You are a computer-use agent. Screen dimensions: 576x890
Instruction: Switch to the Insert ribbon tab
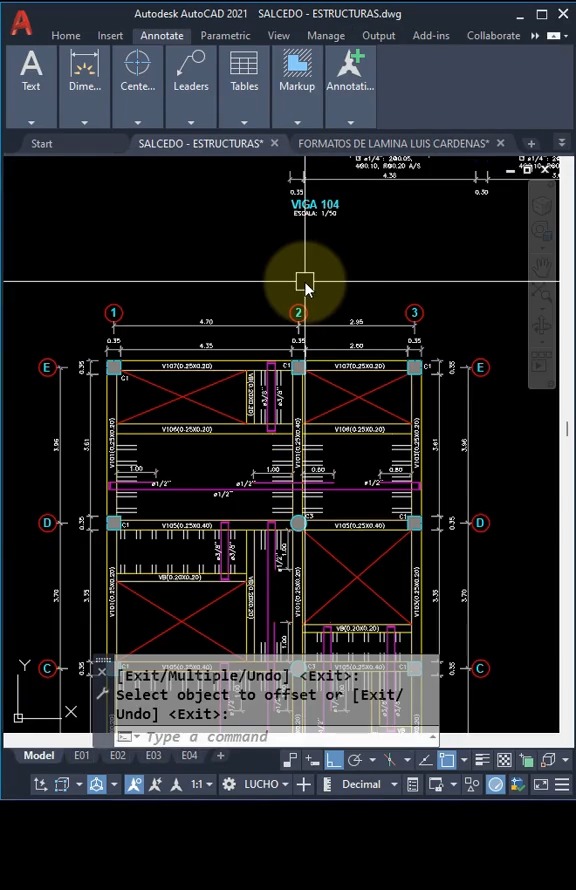110,36
